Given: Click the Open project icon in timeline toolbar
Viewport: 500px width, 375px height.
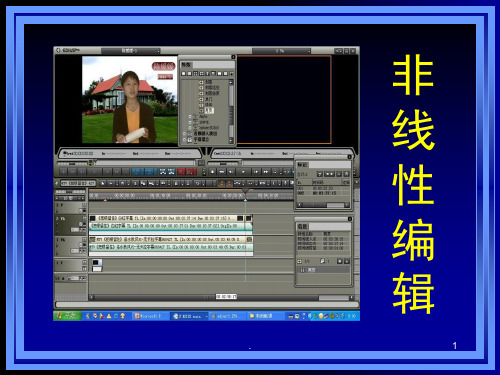Looking at the screenshot, I should pyautogui.click(x=111, y=183).
